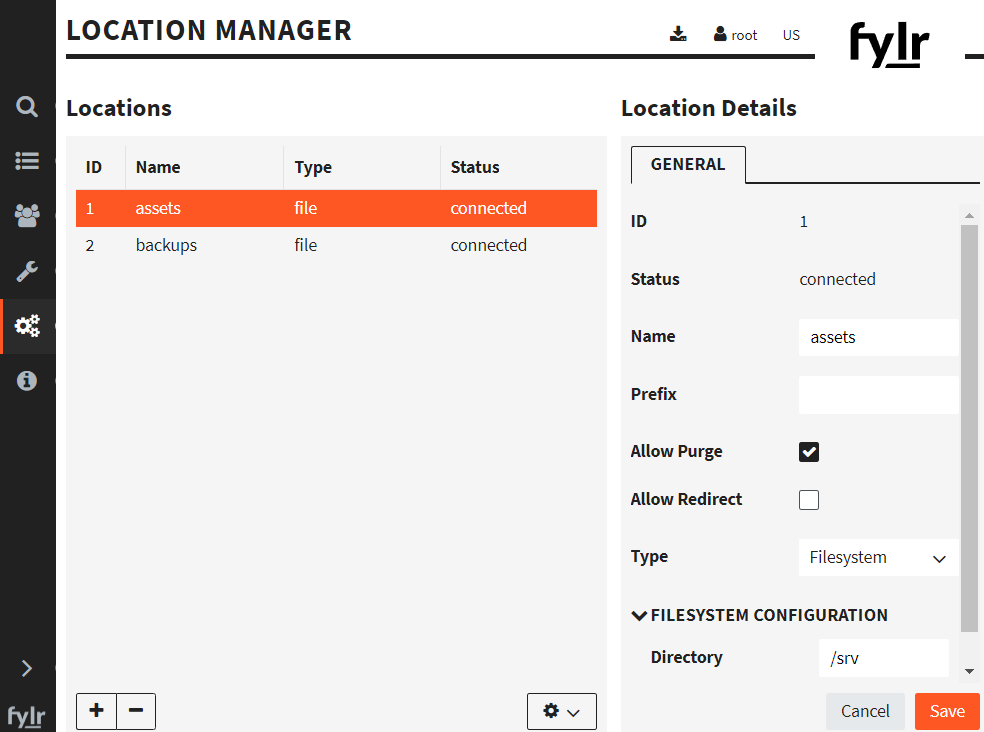Screen dimensions: 984x732
Task: Click the gears administration sidebar icon
Action: (x=27, y=326)
